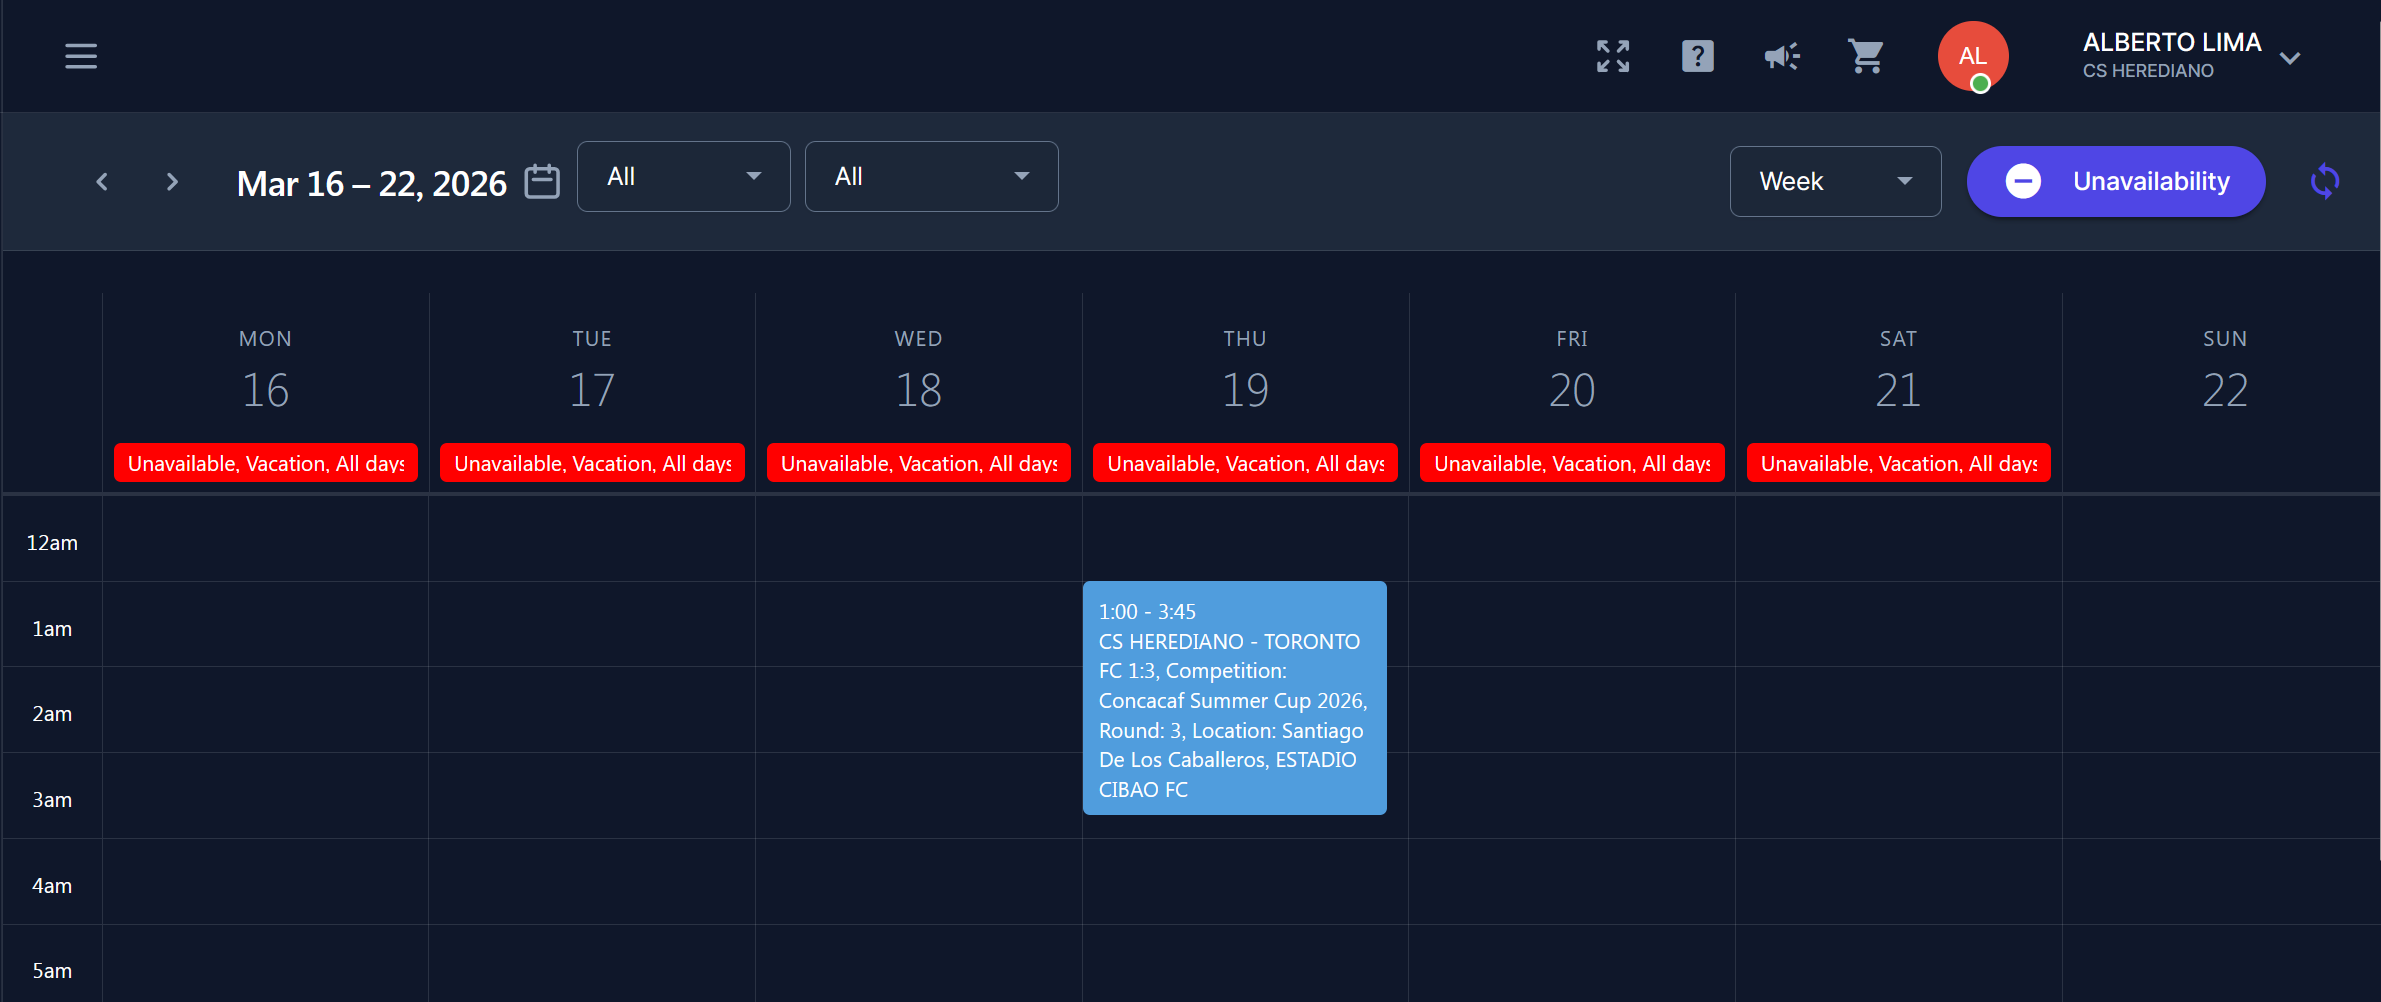This screenshot has width=2381, height=1002.
Task: Go to next week arrow
Action: (x=172, y=182)
